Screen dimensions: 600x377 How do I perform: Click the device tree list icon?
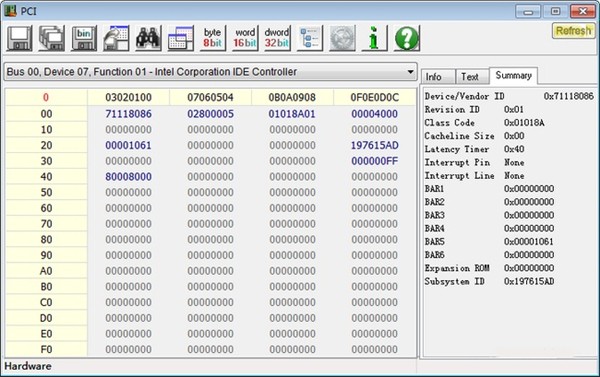coord(310,38)
